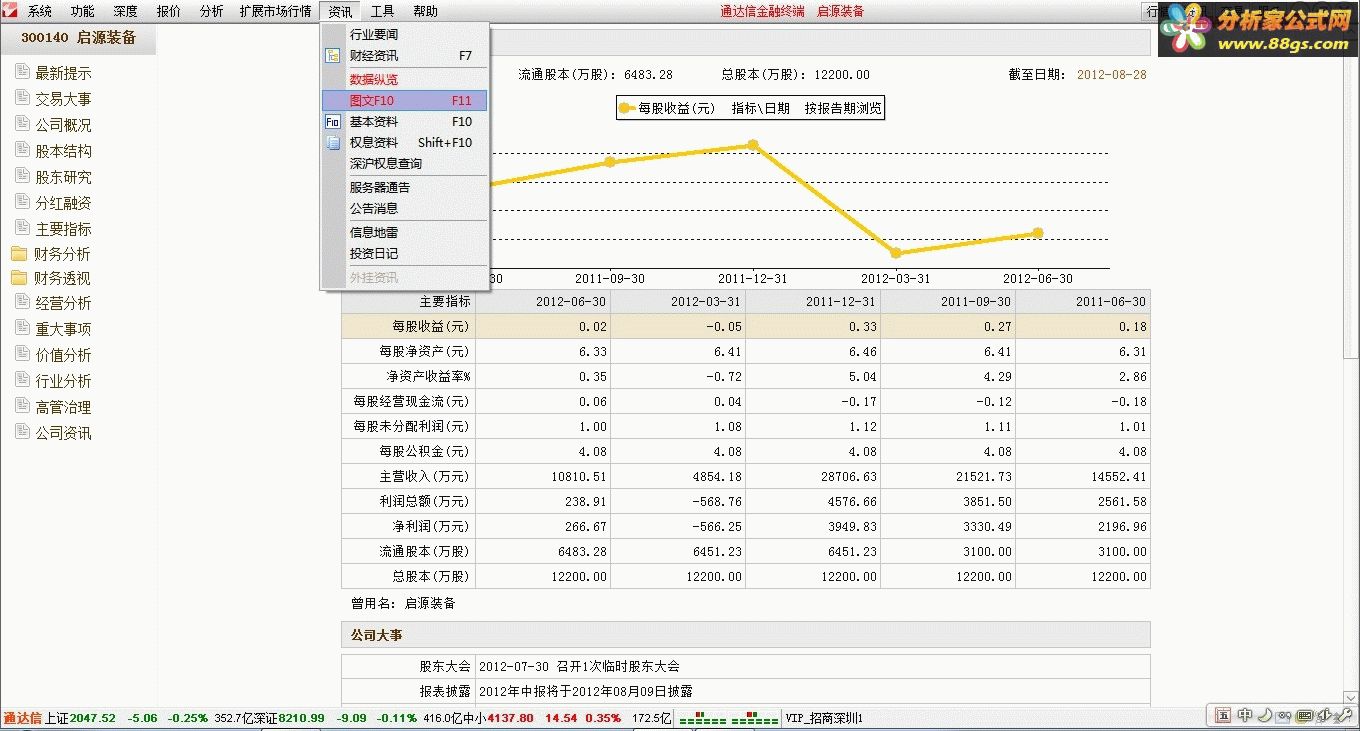Open the 功能 menu
This screenshot has width=1360, height=731.
coord(83,12)
